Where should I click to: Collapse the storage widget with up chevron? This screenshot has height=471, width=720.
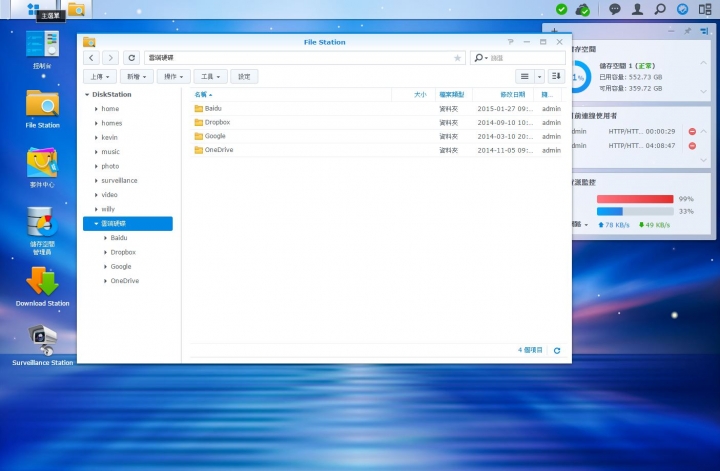tap(703, 63)
